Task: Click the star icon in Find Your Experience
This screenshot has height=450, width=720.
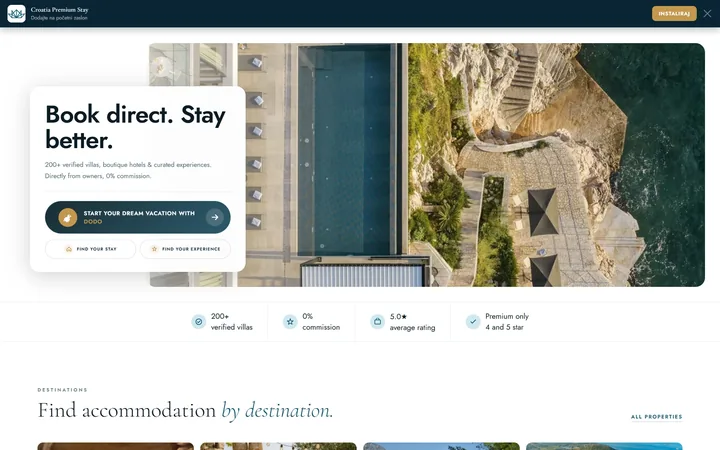Action: [154, 249]
